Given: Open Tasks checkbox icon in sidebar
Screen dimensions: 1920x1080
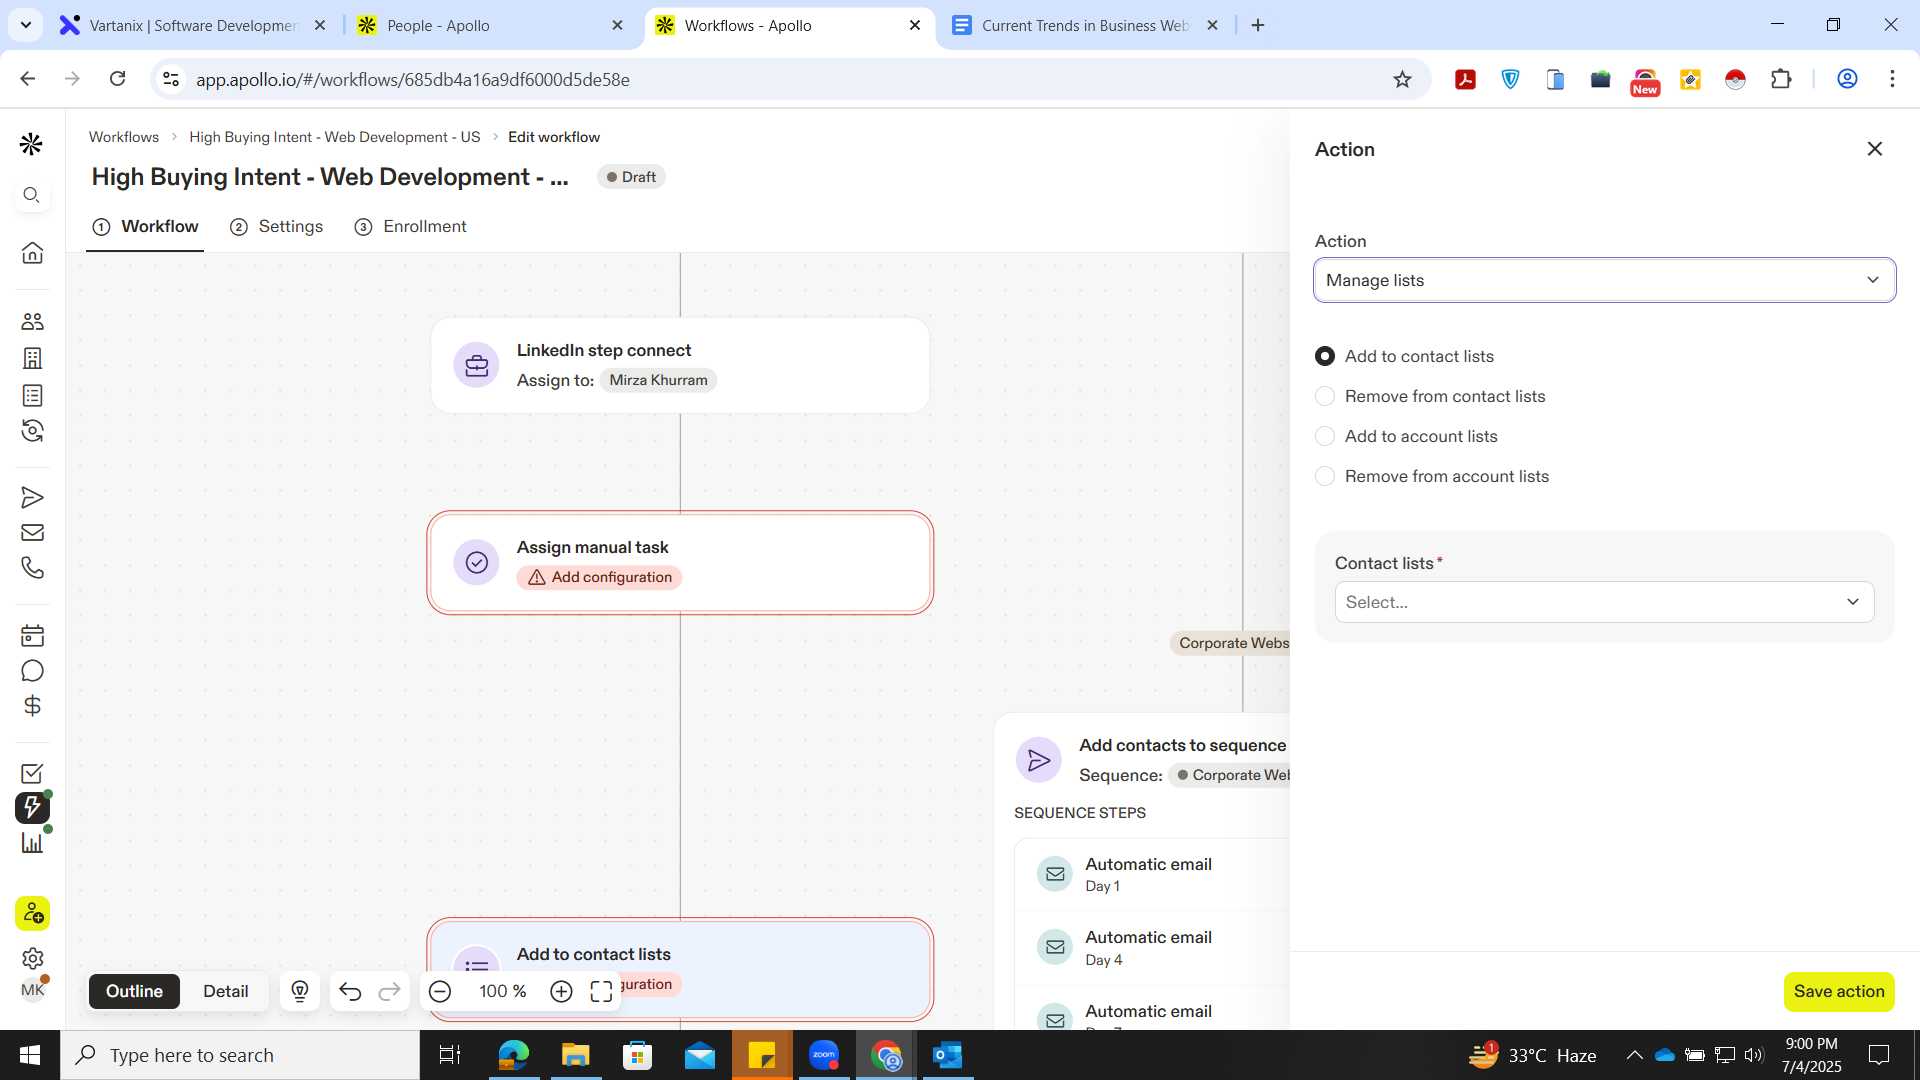Looking at the screenshot, I should pyautogui.click(x=32, y=773).
